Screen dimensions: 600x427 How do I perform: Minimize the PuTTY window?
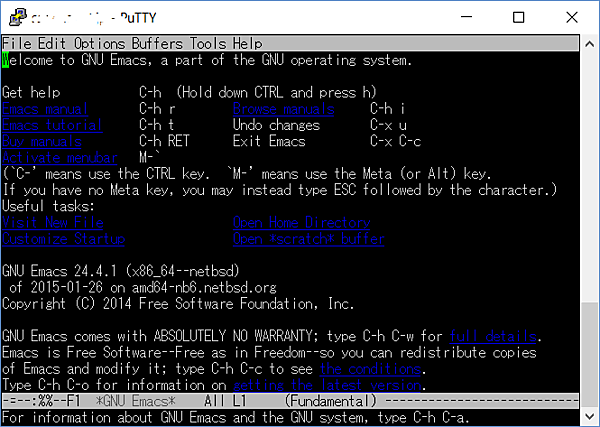(x=466, y=17)
